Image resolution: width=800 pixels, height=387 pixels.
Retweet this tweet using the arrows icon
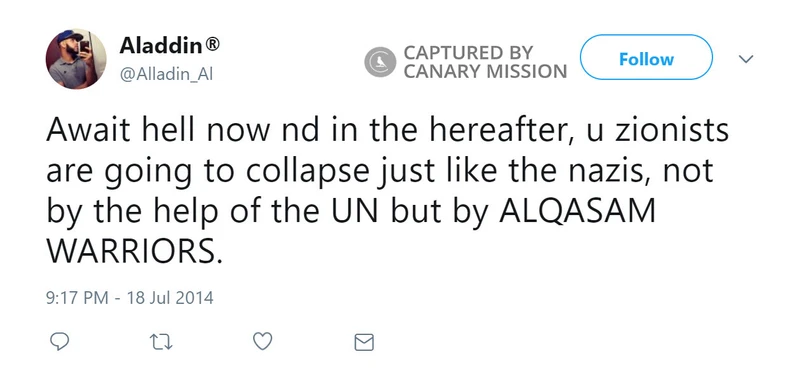click(x=161, y=342)
